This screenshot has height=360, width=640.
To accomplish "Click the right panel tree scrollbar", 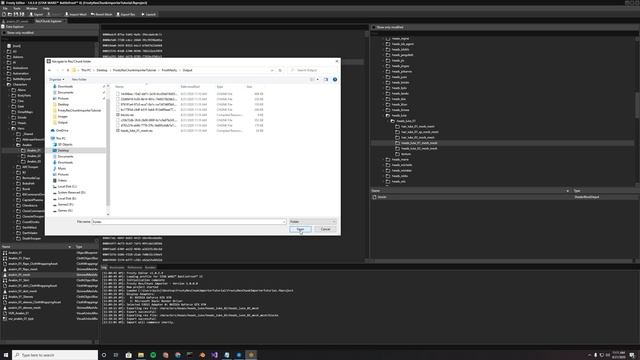I will (x=638, y=105).
